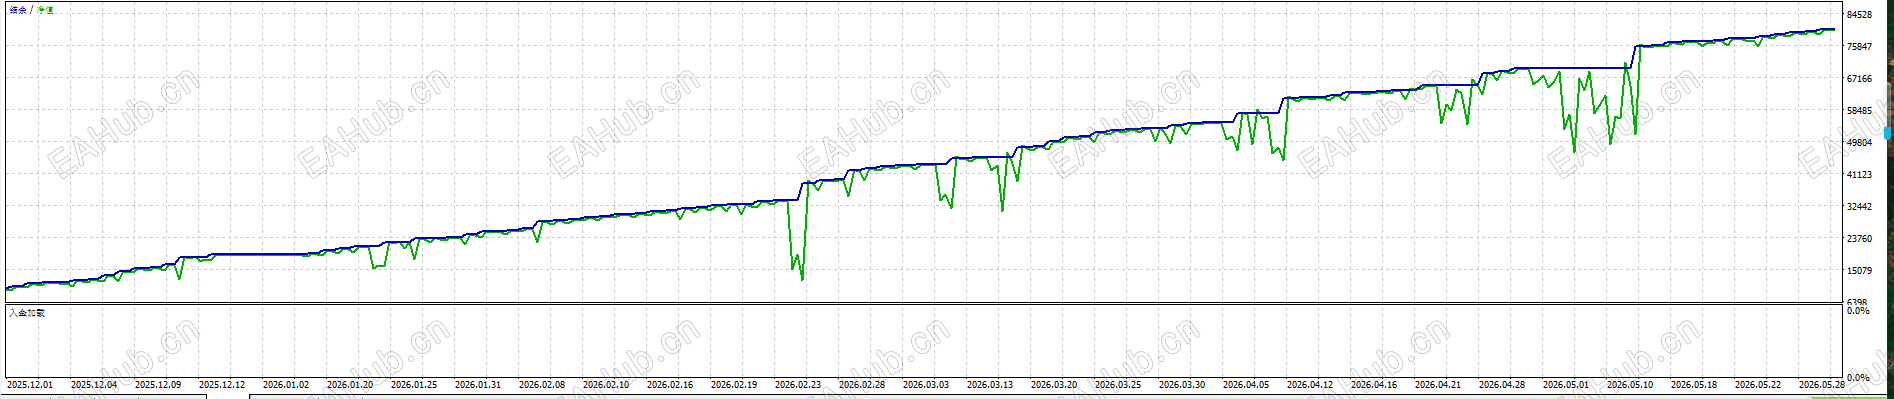Image resolution: width=1894 pixels, height=399 pixels.
Task: Click the 75847 value on the price axis
Action: click(x=1859, y=47)
